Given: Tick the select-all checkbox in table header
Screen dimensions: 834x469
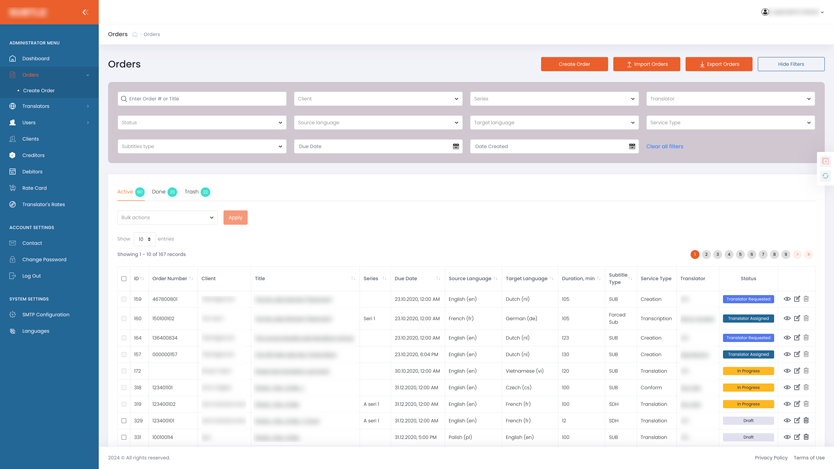Looking at the screenshot, I should click(124, 279).
